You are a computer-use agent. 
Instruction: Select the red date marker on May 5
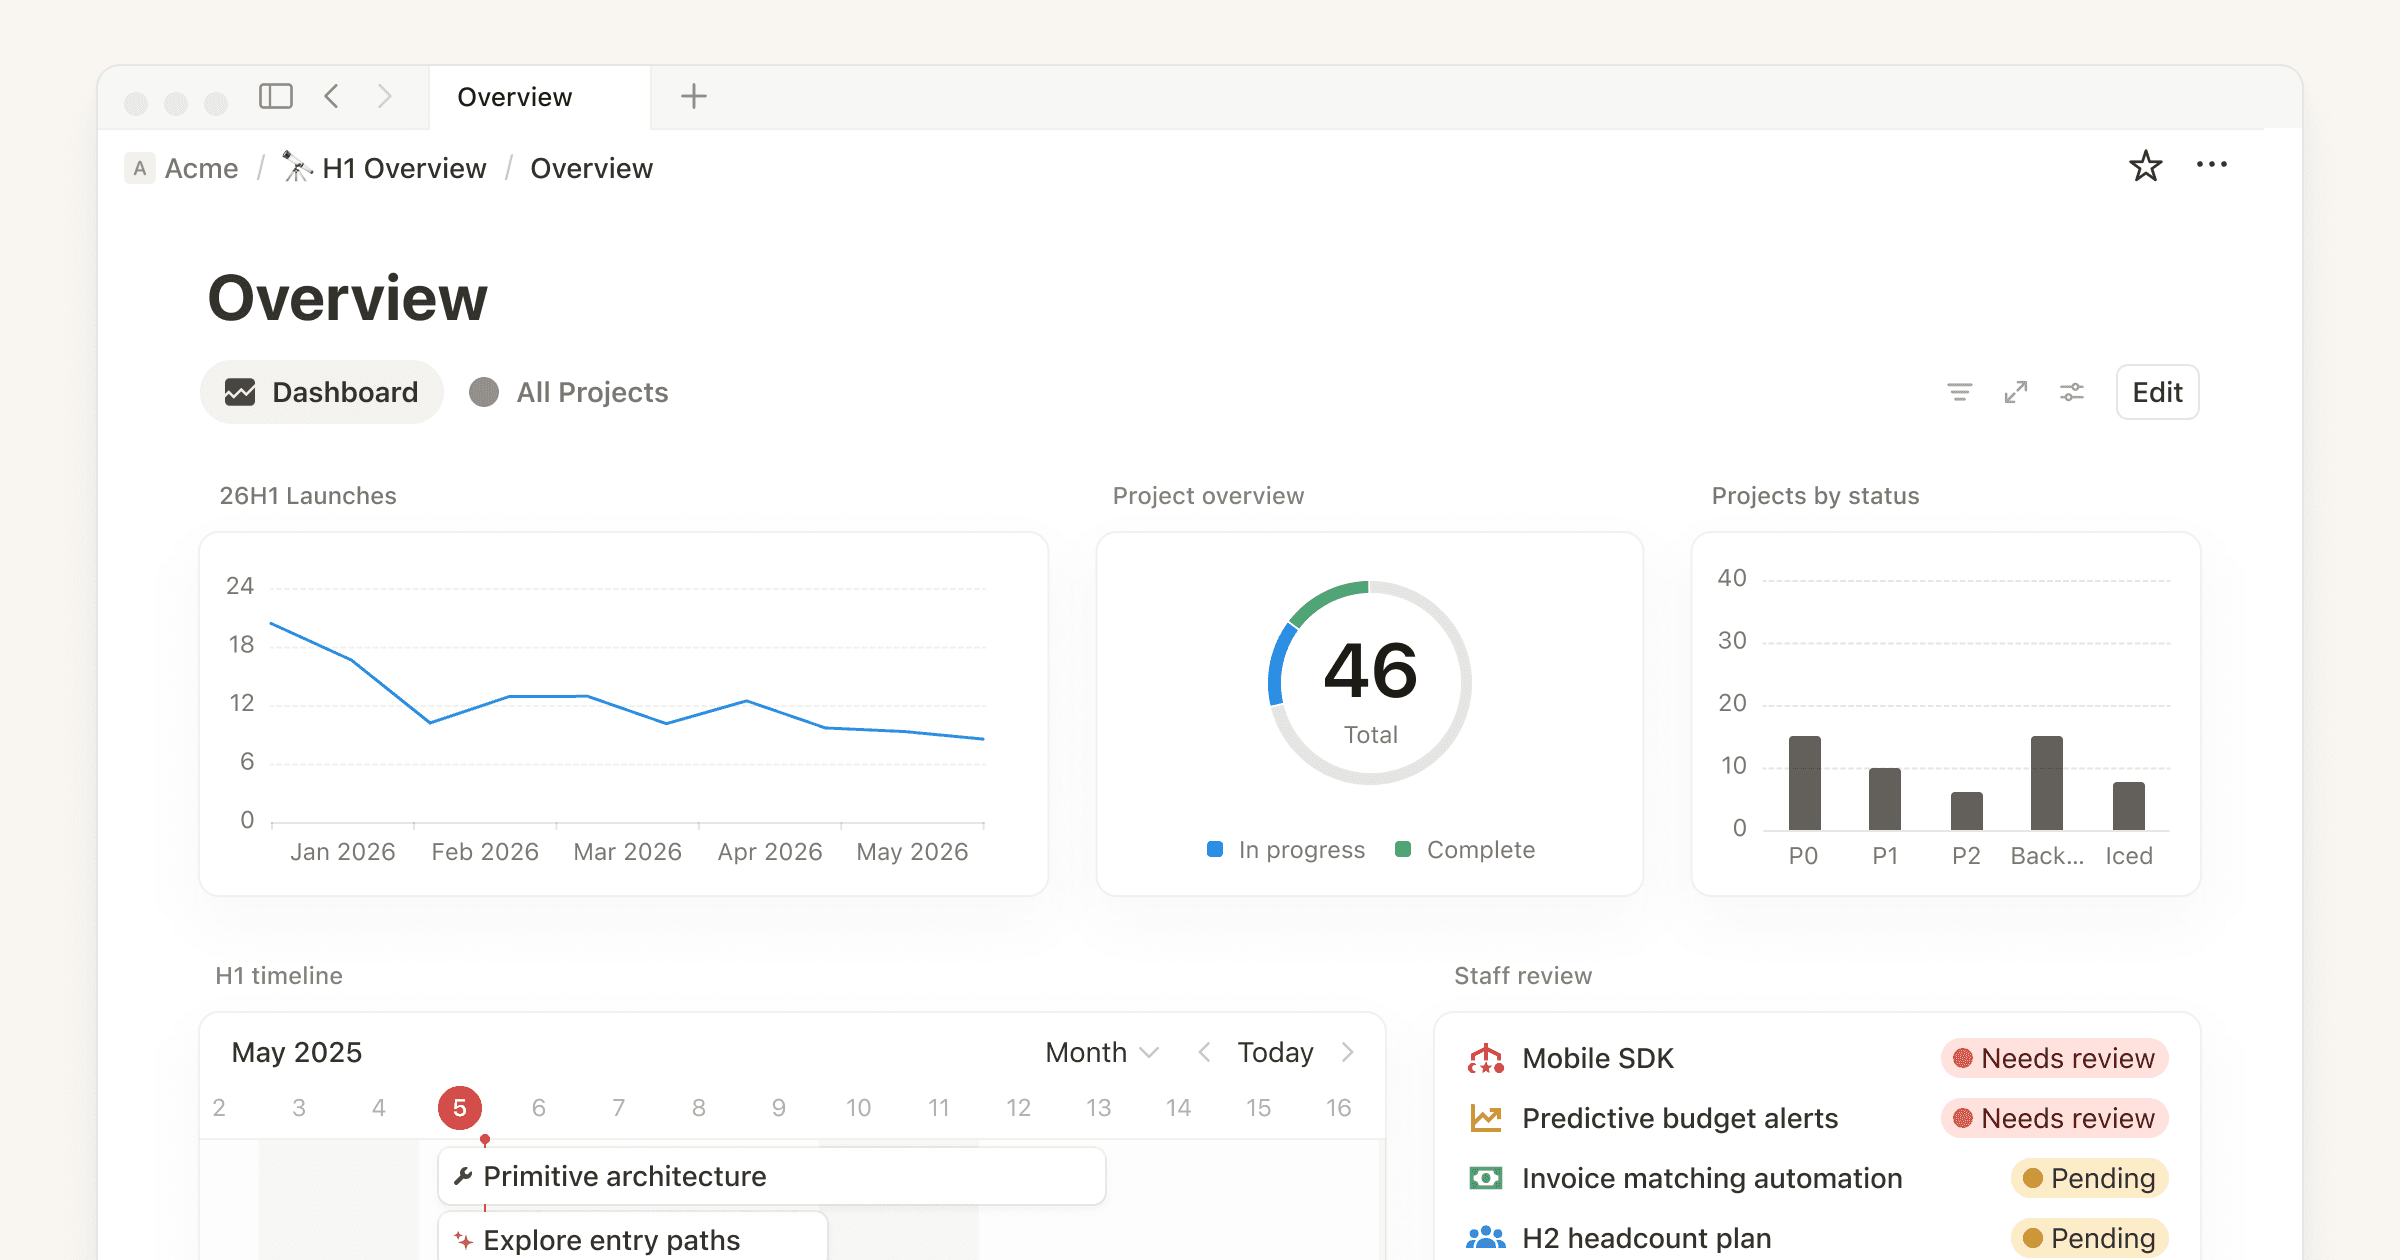coord(459,1107)
